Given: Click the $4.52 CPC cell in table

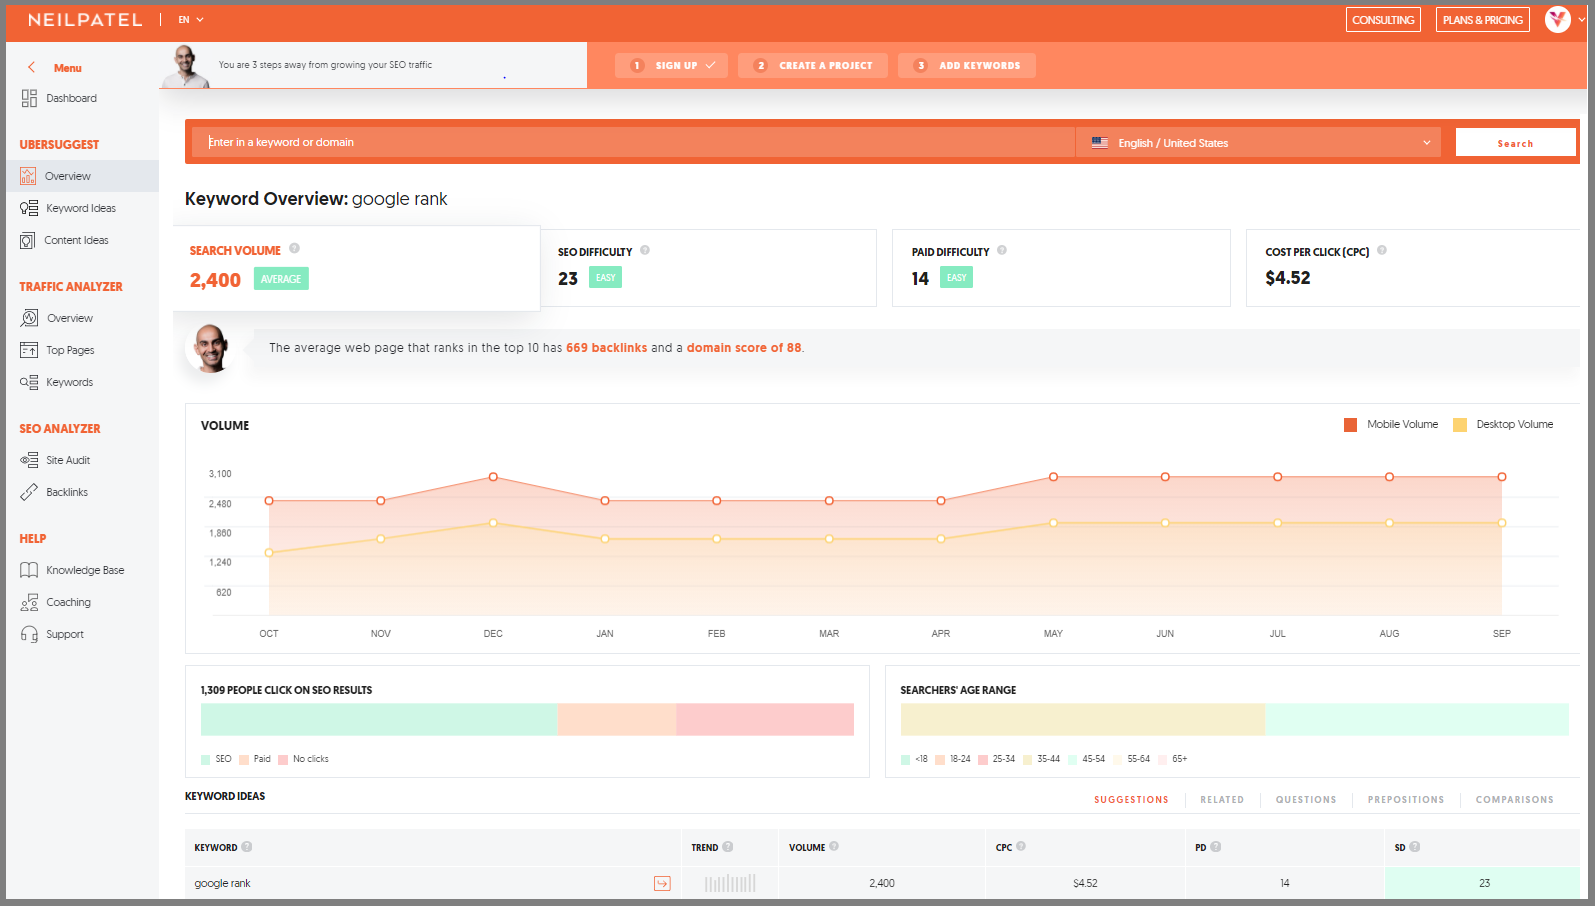Looking at the screenshot, I should click(1085, 883).
